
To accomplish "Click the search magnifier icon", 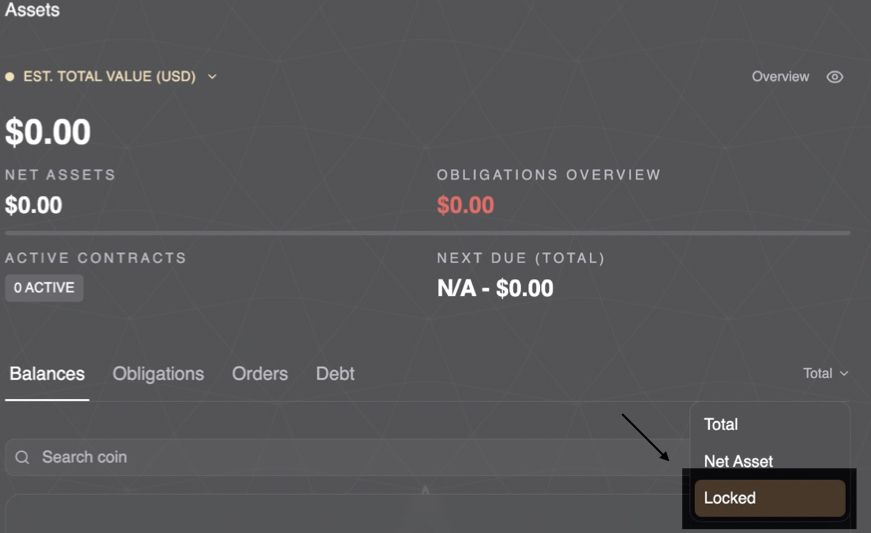I will 22,457.
